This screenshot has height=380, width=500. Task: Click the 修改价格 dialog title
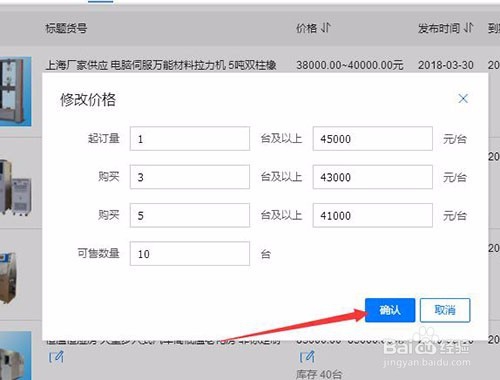tap(88, 99)
